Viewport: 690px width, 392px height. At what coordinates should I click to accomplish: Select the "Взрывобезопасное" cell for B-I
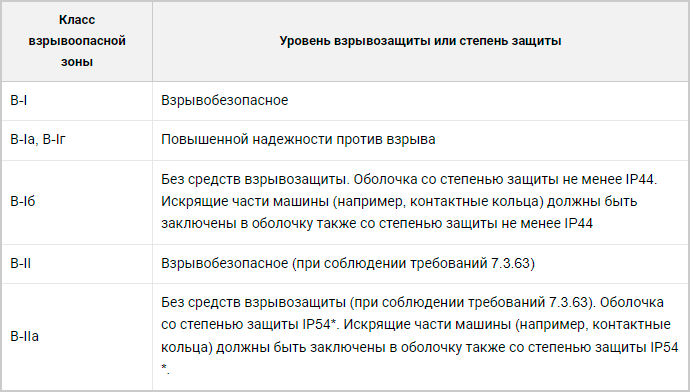tap(224, 100)
